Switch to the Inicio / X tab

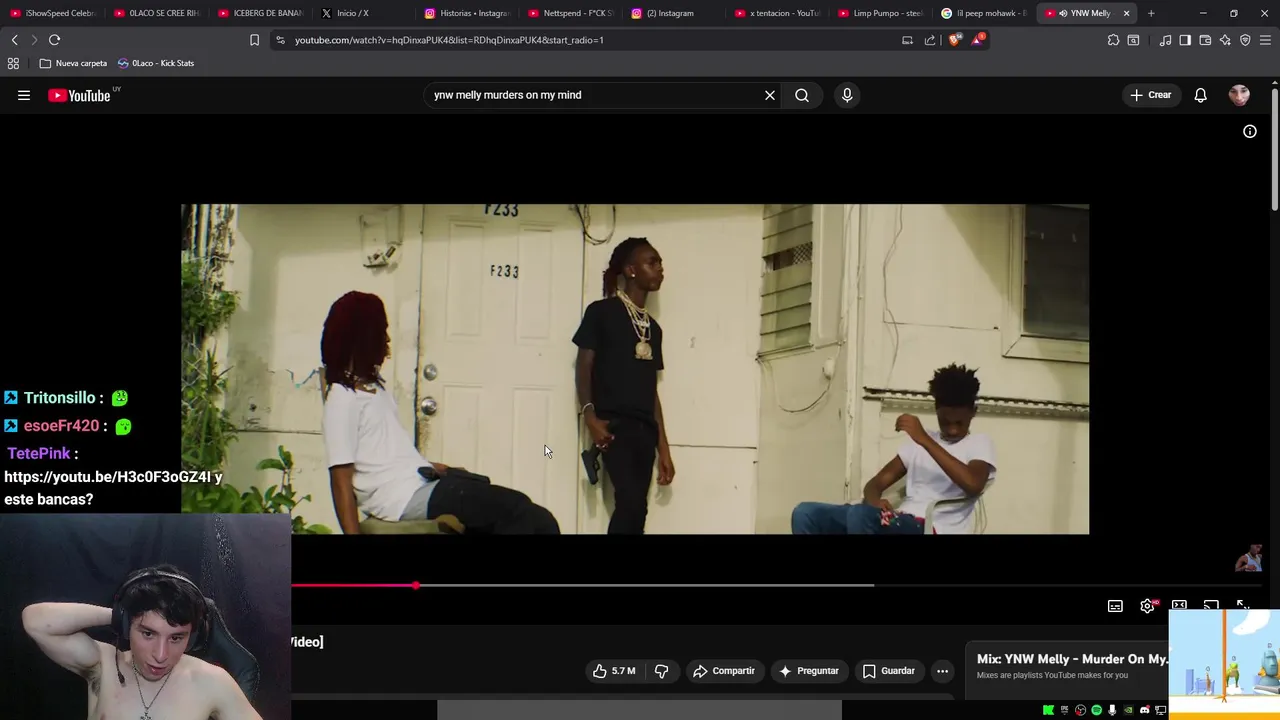point(363,13)
